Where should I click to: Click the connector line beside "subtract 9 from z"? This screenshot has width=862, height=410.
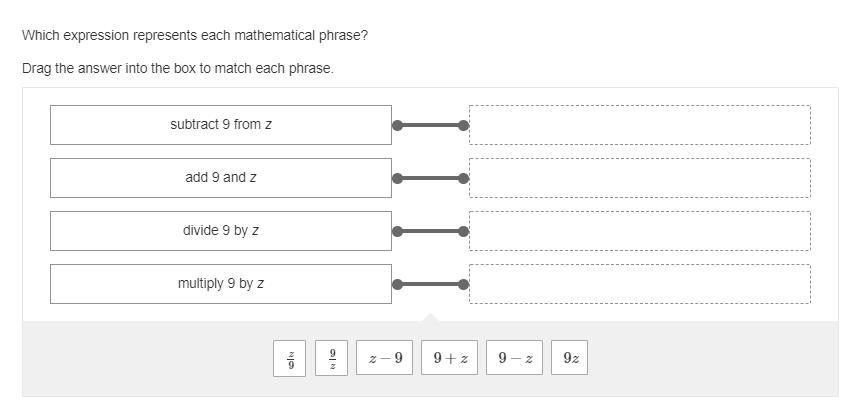pos(430,125)
